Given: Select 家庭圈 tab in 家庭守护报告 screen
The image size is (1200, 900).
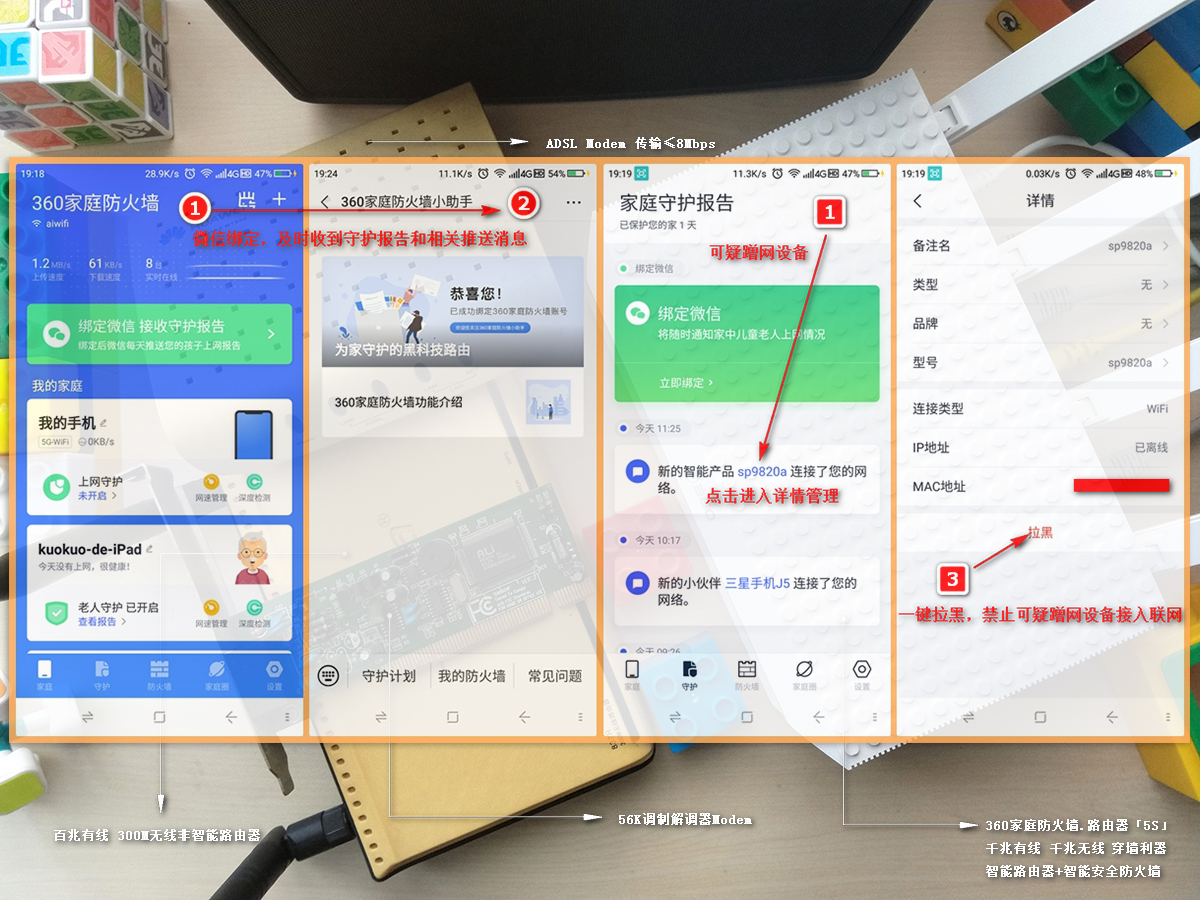Looking at the screenshot, I should coord(804,676).
